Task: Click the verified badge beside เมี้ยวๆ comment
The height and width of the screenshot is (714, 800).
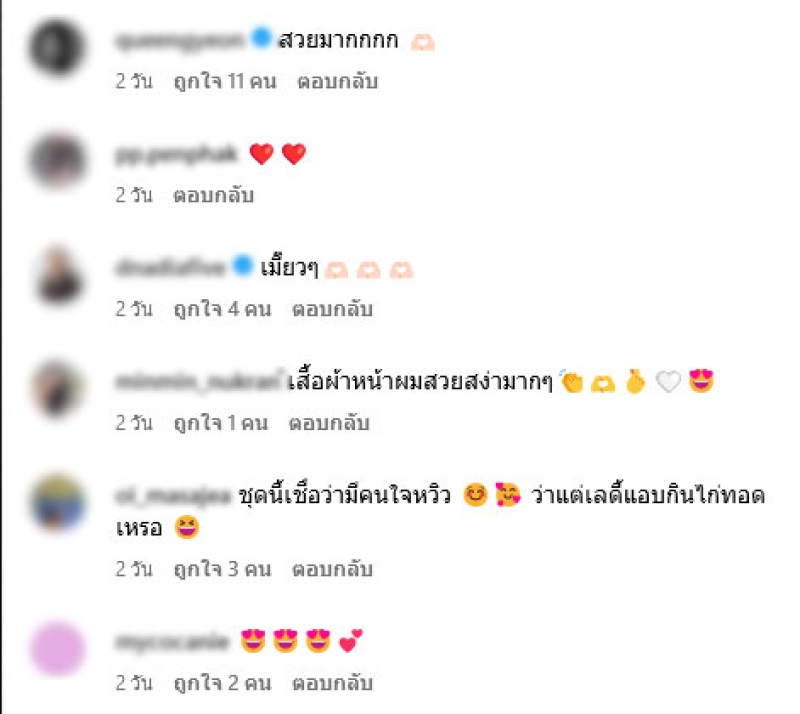Action: 243,265
